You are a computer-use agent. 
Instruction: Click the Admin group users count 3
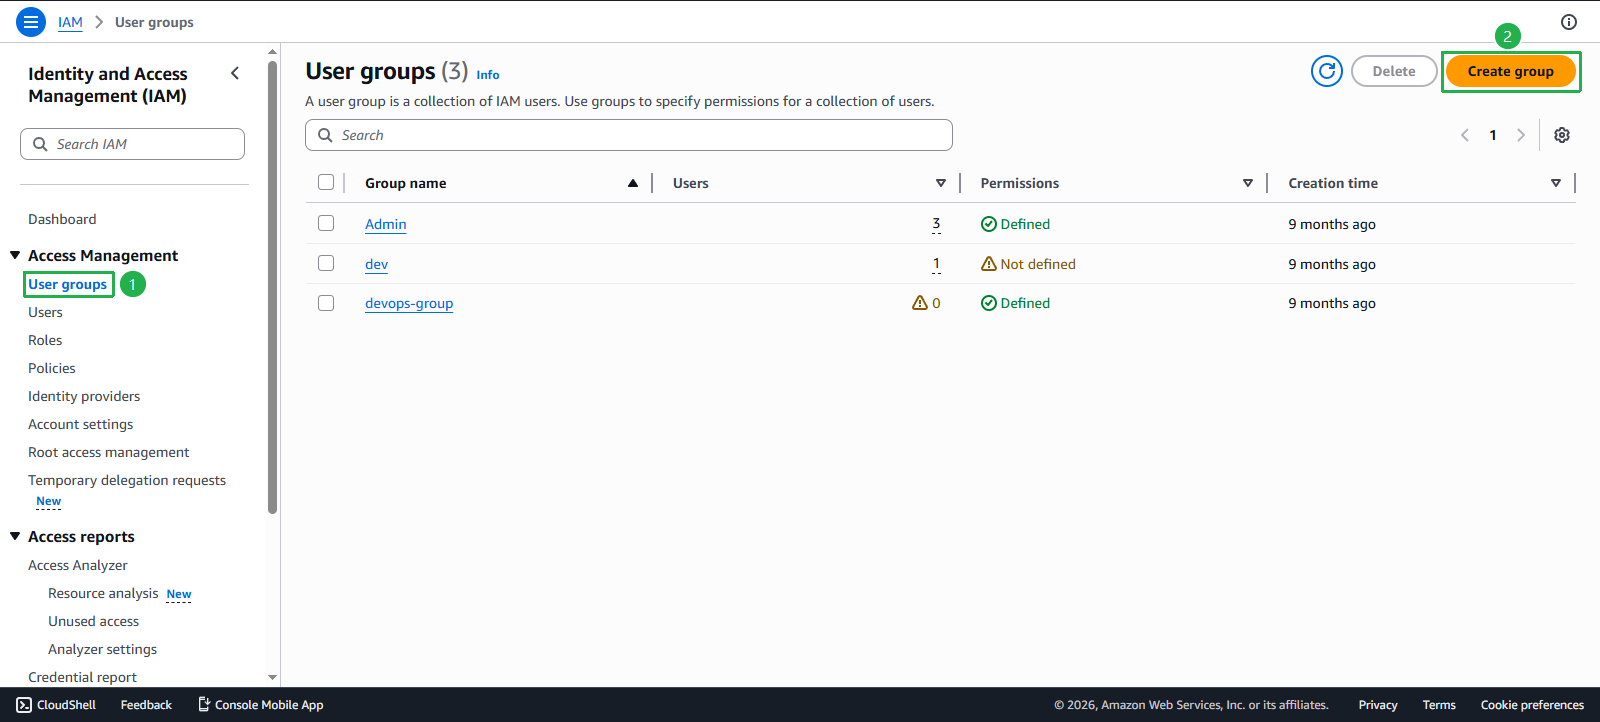[936, 224]
